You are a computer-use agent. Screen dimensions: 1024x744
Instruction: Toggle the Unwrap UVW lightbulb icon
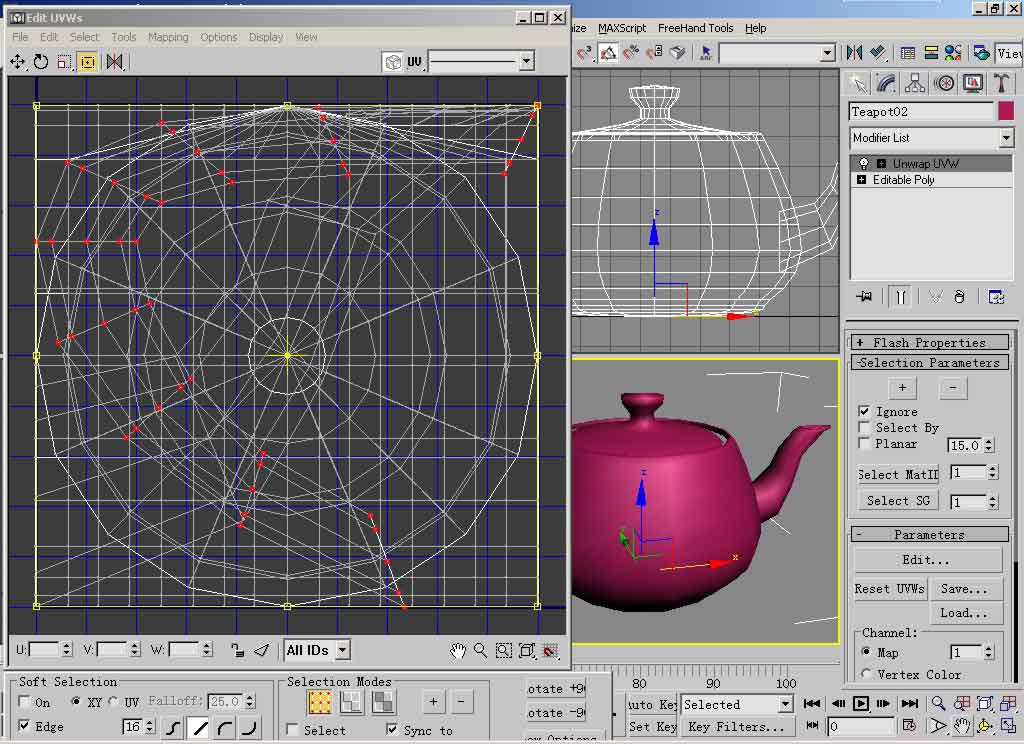[864, 163]
